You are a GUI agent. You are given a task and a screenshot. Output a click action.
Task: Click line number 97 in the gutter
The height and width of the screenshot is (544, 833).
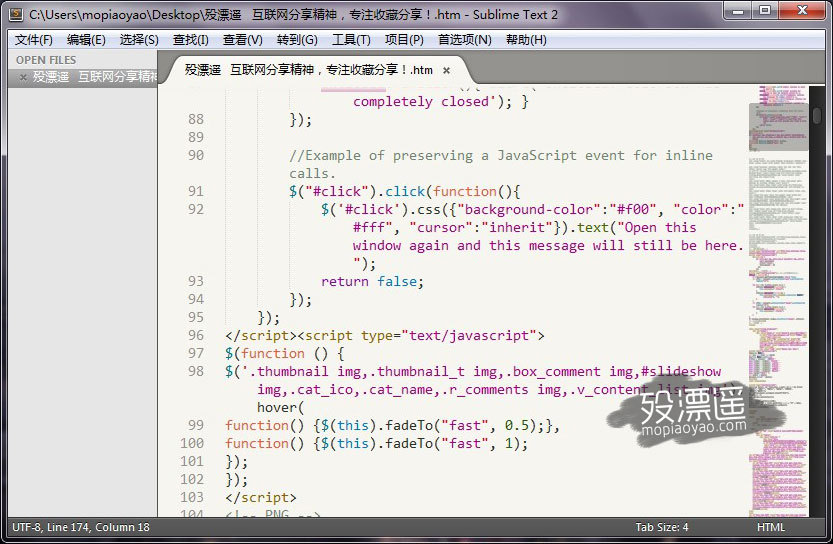pos(196,353)
